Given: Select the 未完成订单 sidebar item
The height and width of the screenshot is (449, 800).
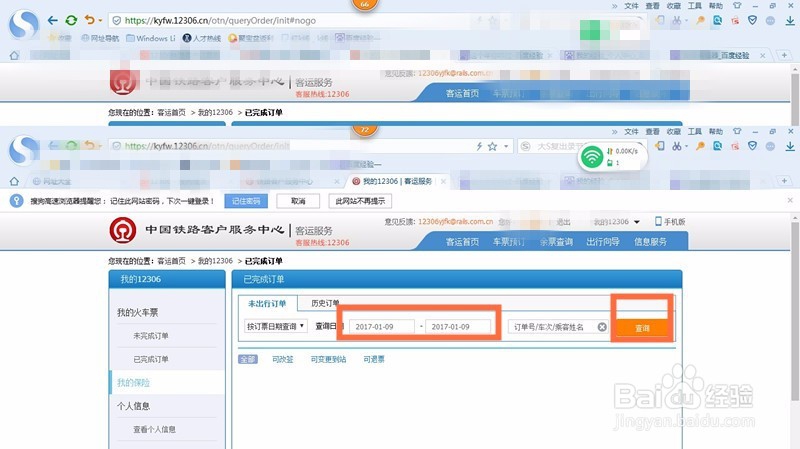Looking at the screenshot, I should (151, 336).
